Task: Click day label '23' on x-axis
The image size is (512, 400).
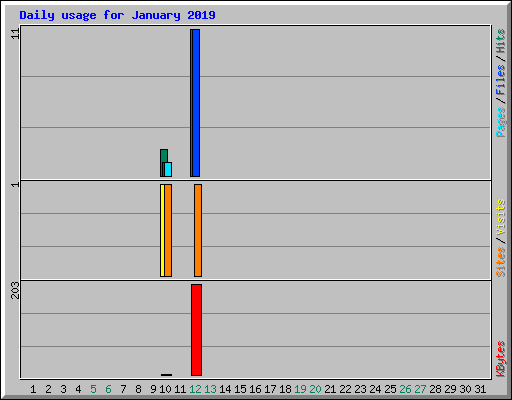Action: pyautogui.click(x=360, y=389)
